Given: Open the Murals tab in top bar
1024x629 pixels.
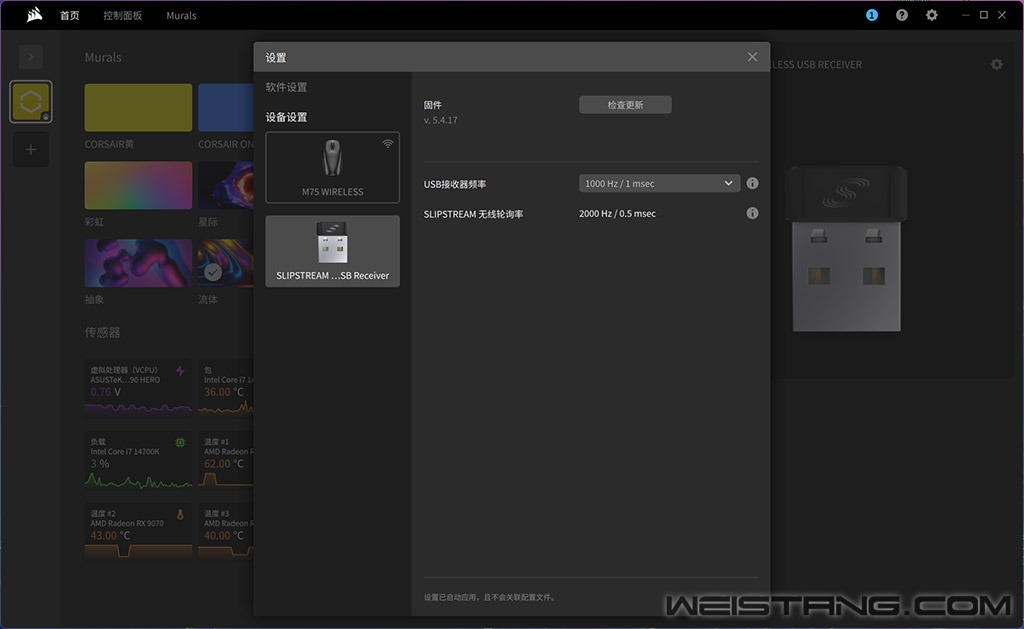Looking at the screenshot, I should pyautogui.click(x=181, y=15).
